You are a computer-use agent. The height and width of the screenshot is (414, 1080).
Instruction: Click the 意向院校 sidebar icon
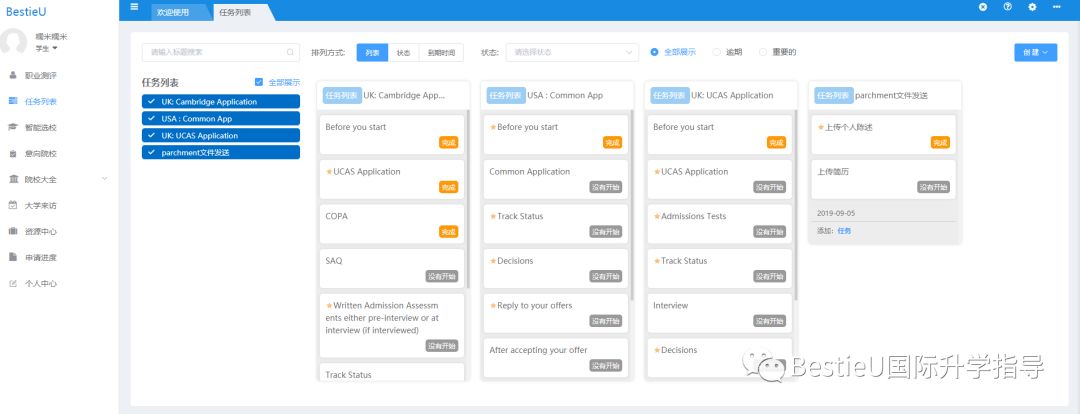point(12,154)
